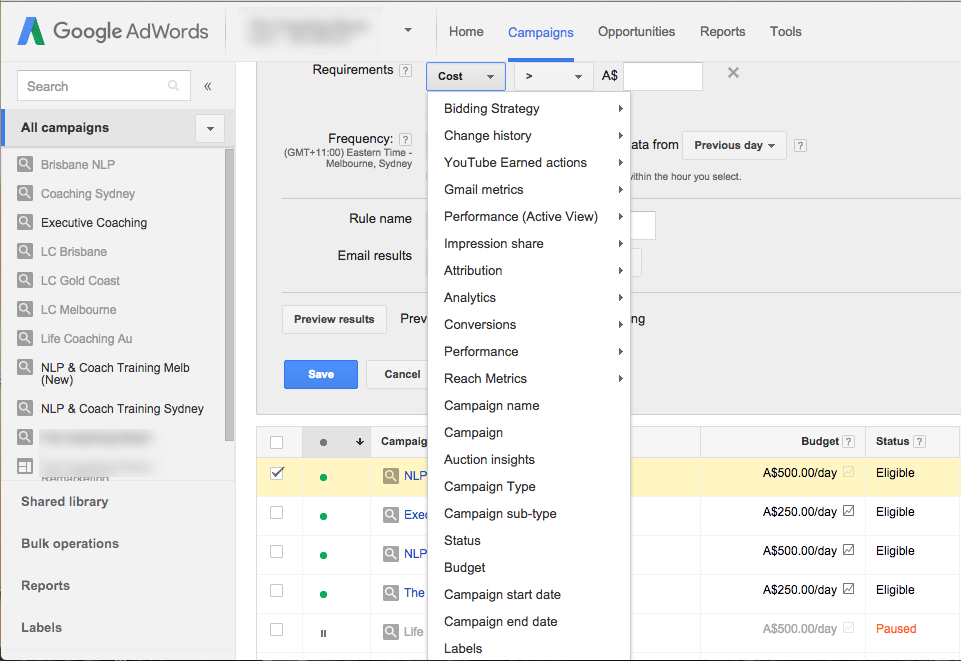Click the search campaign icon beside Brisbane NLP

pyautogui.click(x=25, y=164)
